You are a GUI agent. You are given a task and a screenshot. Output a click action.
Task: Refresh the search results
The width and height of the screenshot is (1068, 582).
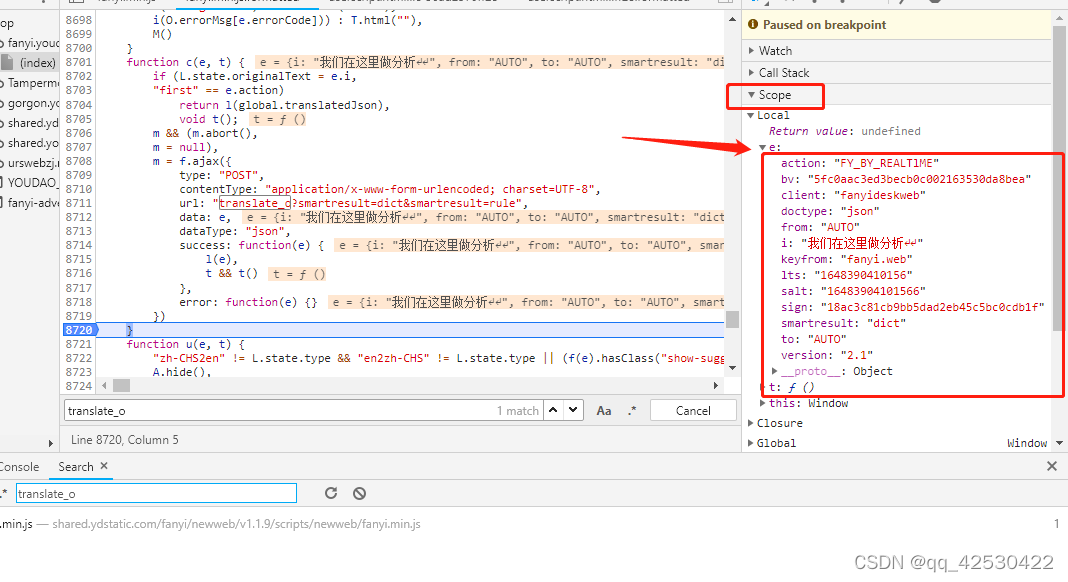(x=331, y=493)
